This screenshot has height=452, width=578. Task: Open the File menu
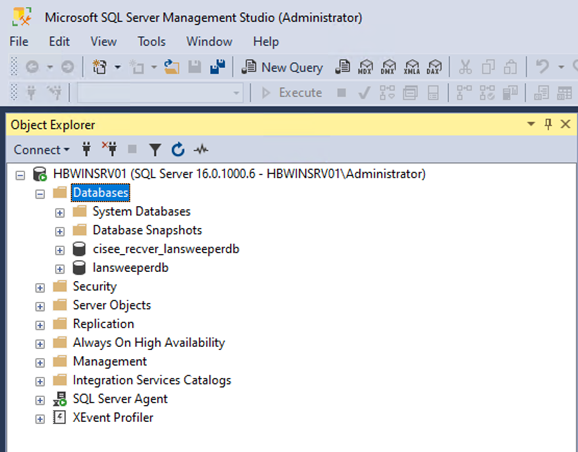point(19,41)
